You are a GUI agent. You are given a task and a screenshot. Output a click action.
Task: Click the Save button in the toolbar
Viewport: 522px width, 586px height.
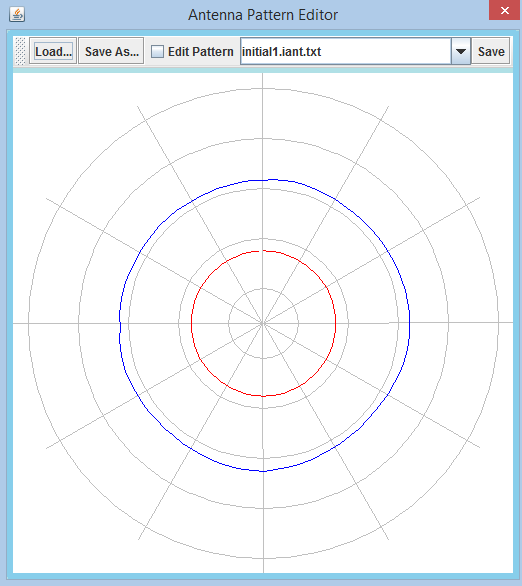tap(491, 51)
